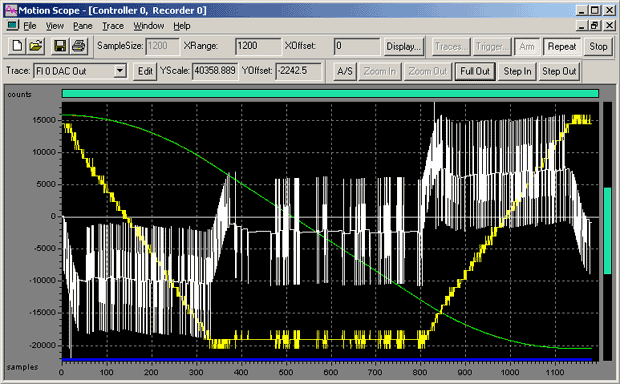Viewport: 620px width, 384px height.
Task: Click the disabled Trigger... button
Action: pos(492,47)
